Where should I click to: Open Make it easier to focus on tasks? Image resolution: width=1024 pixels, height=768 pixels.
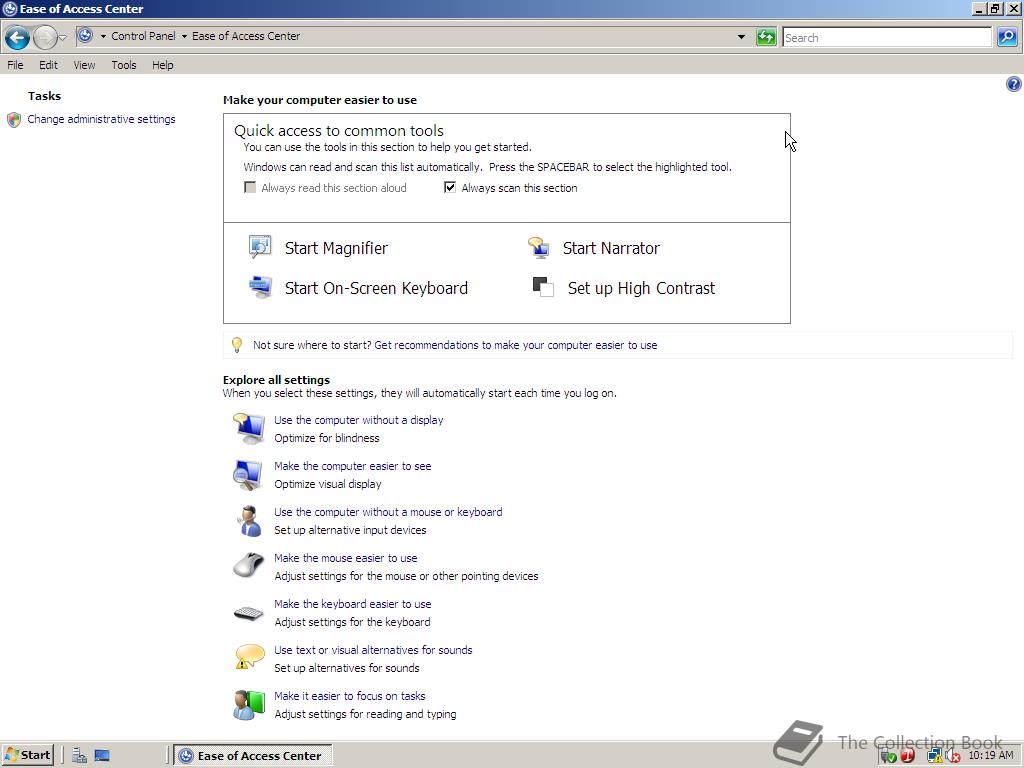pyautogui.click(x=349, y=696)
